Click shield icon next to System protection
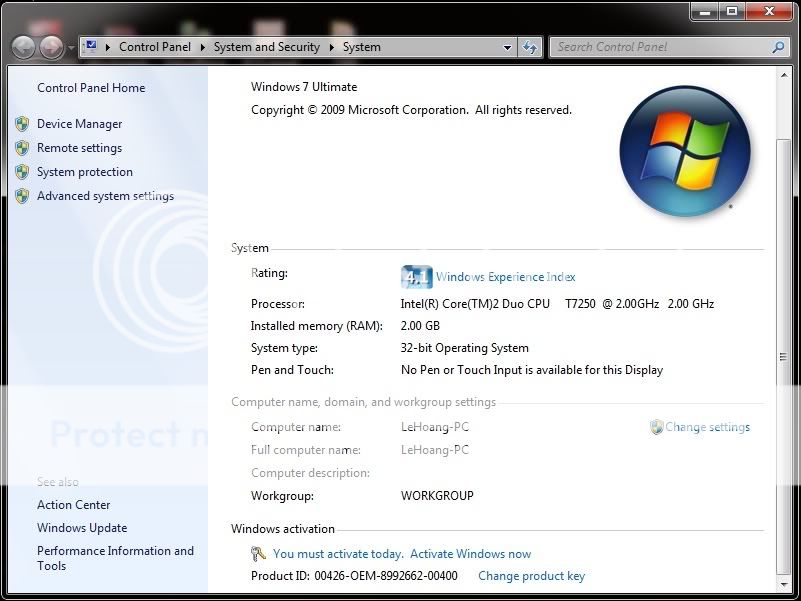Image resolution: width=801 pixels, height=601 pixels. [22, 172]
